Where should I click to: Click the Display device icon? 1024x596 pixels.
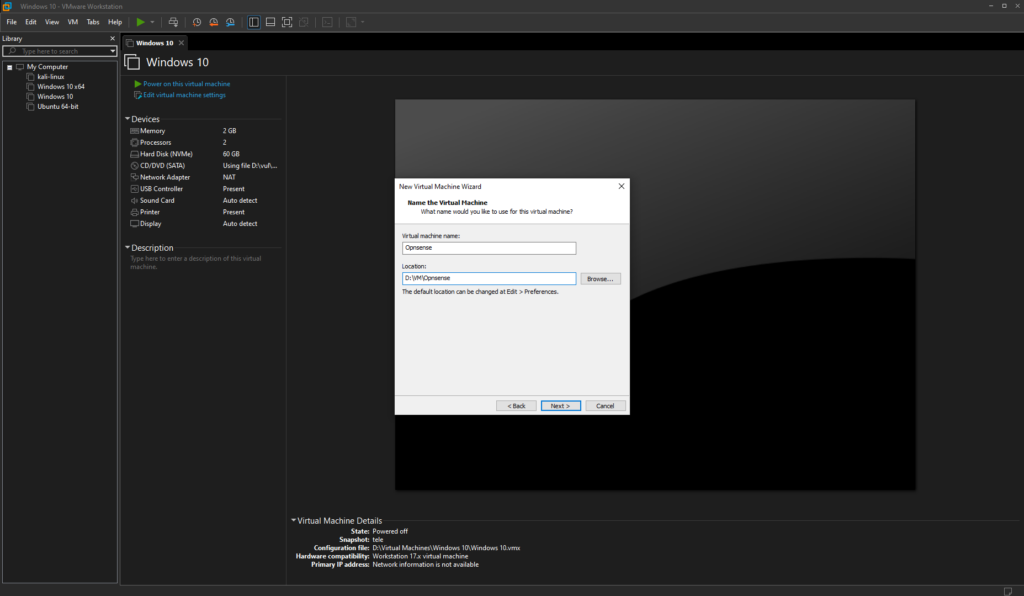(134, 223)
